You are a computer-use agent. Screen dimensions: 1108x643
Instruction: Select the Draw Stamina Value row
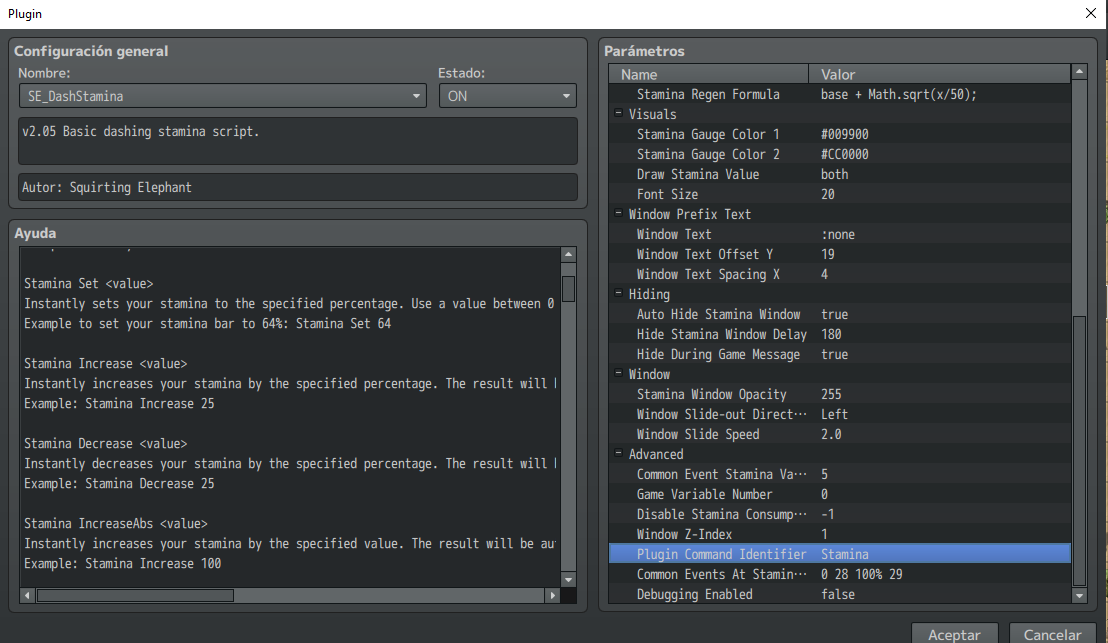(839, 174)
